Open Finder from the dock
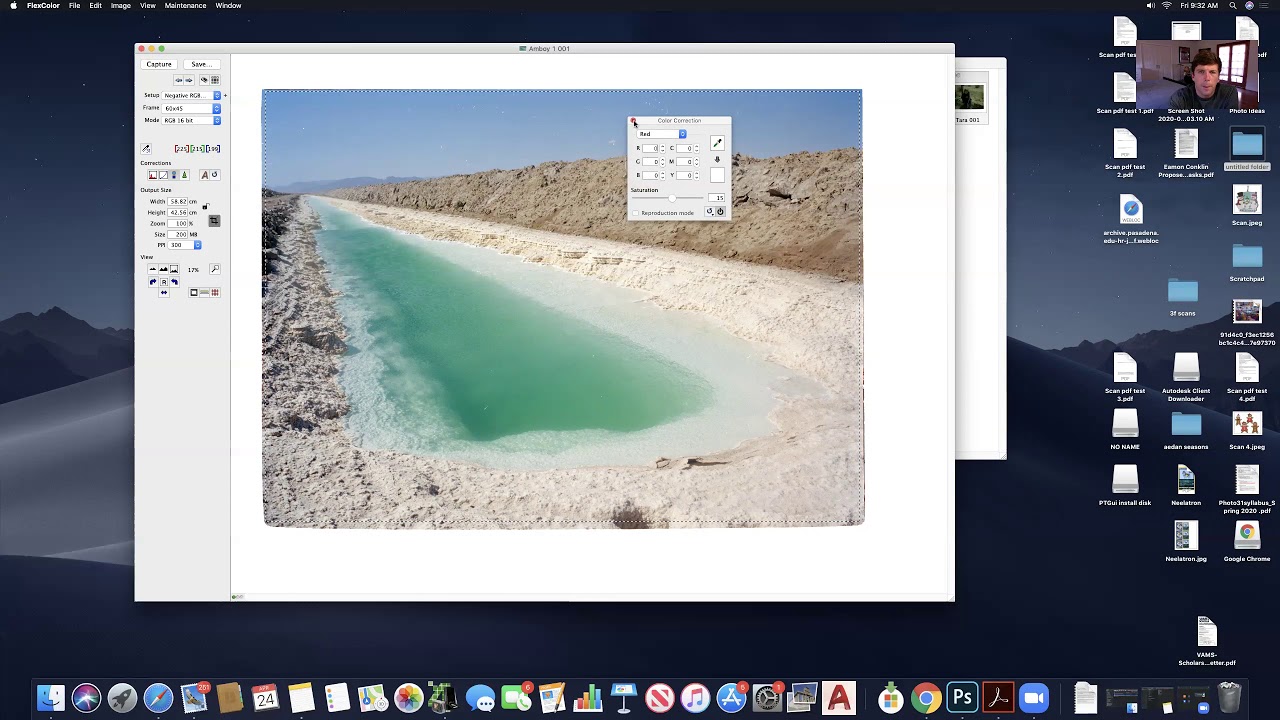The height and width of the screenshot is (720, 1280). click(50, 697)
